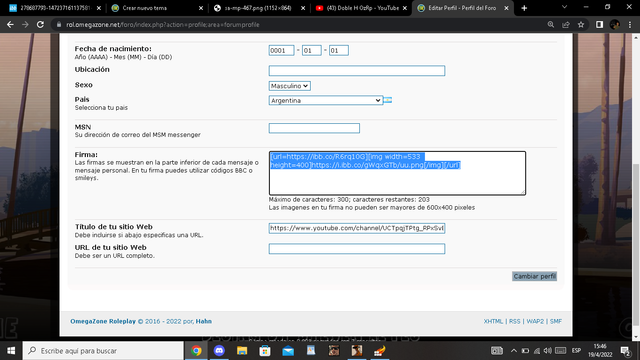Image resolution: width=640 pixels, height=360 pixels.
Task: Click the address bar URL
Action: [162, 25]
